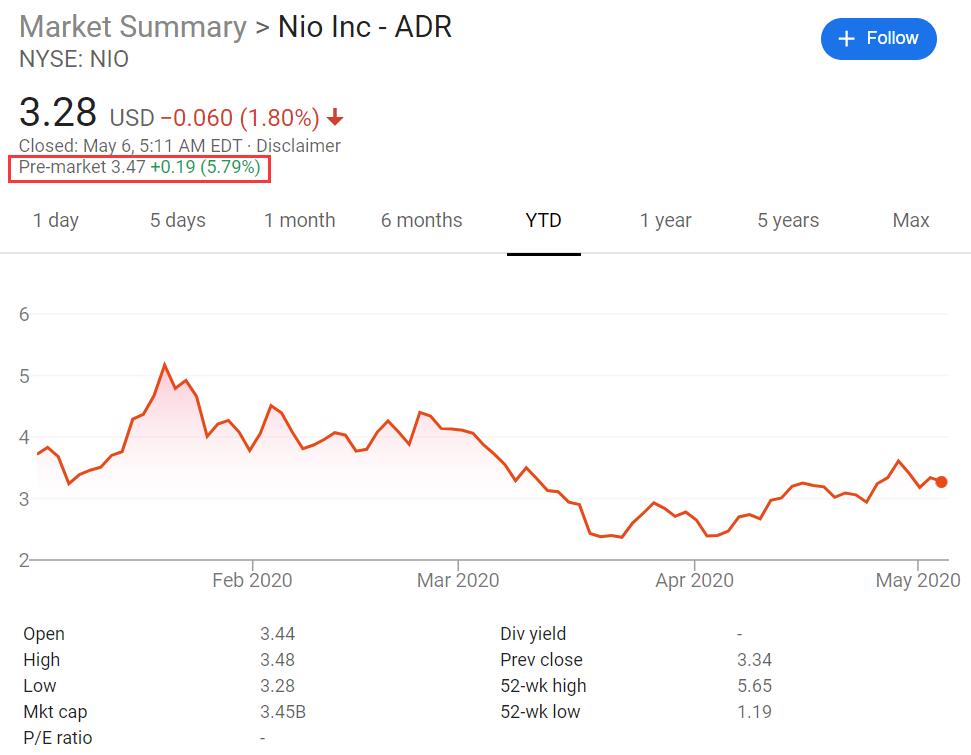The width and height of the screenshot is (971, 755).
Task: Click the red downward price arrow
Action: pyautogui.click(x=334, y=117)
